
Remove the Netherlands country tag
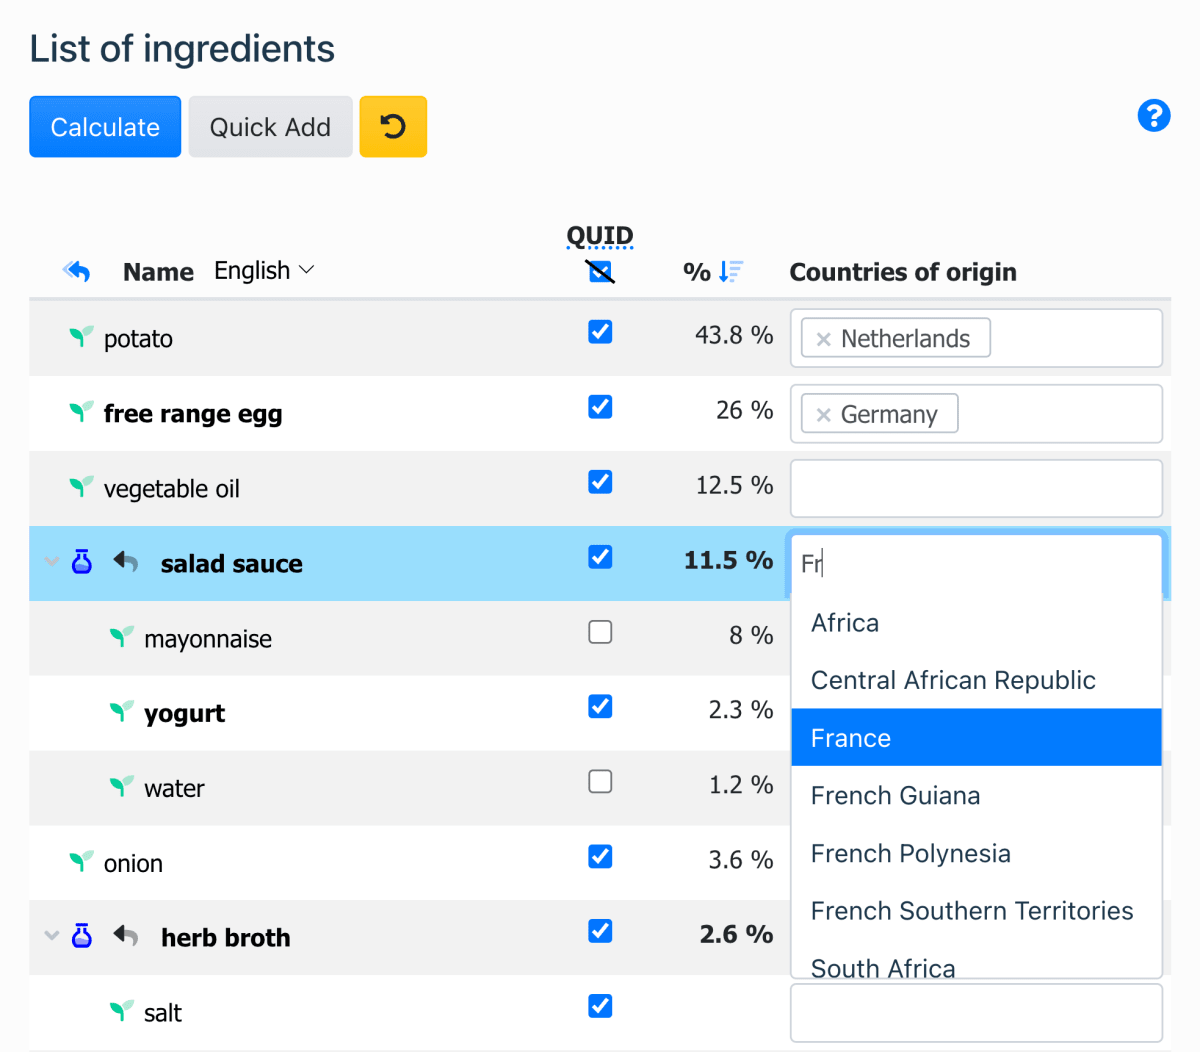[x=824, y=338]
